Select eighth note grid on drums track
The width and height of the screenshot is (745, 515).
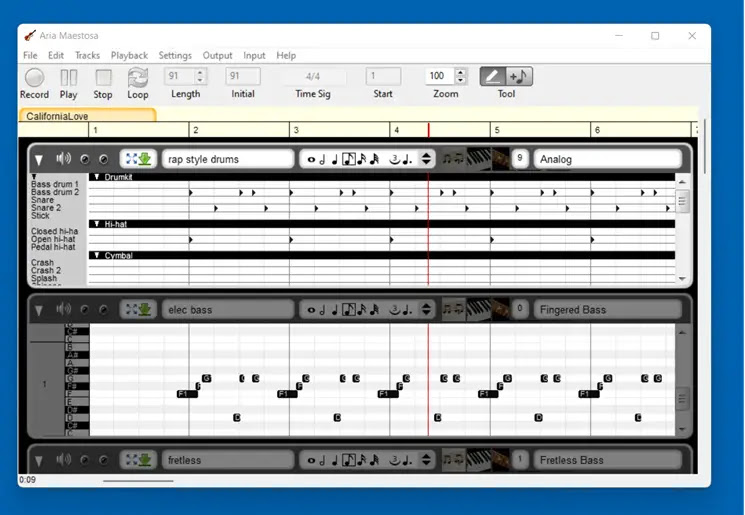point(349,159)
